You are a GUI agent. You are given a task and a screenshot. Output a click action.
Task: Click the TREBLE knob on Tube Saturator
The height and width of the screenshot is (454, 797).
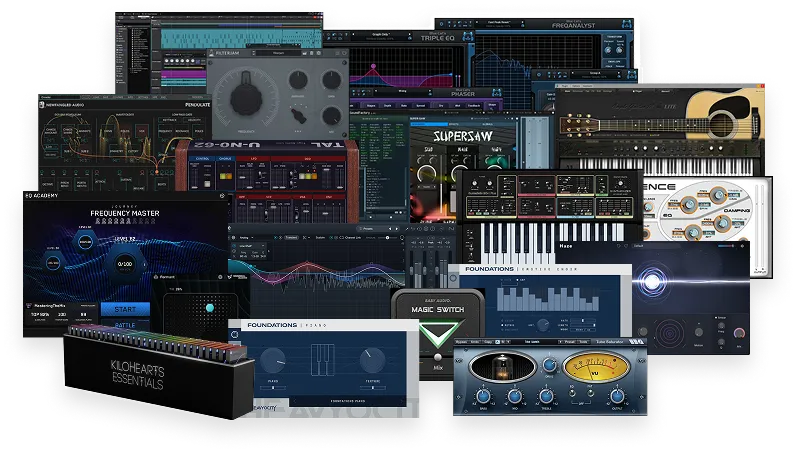click(546, 396)
